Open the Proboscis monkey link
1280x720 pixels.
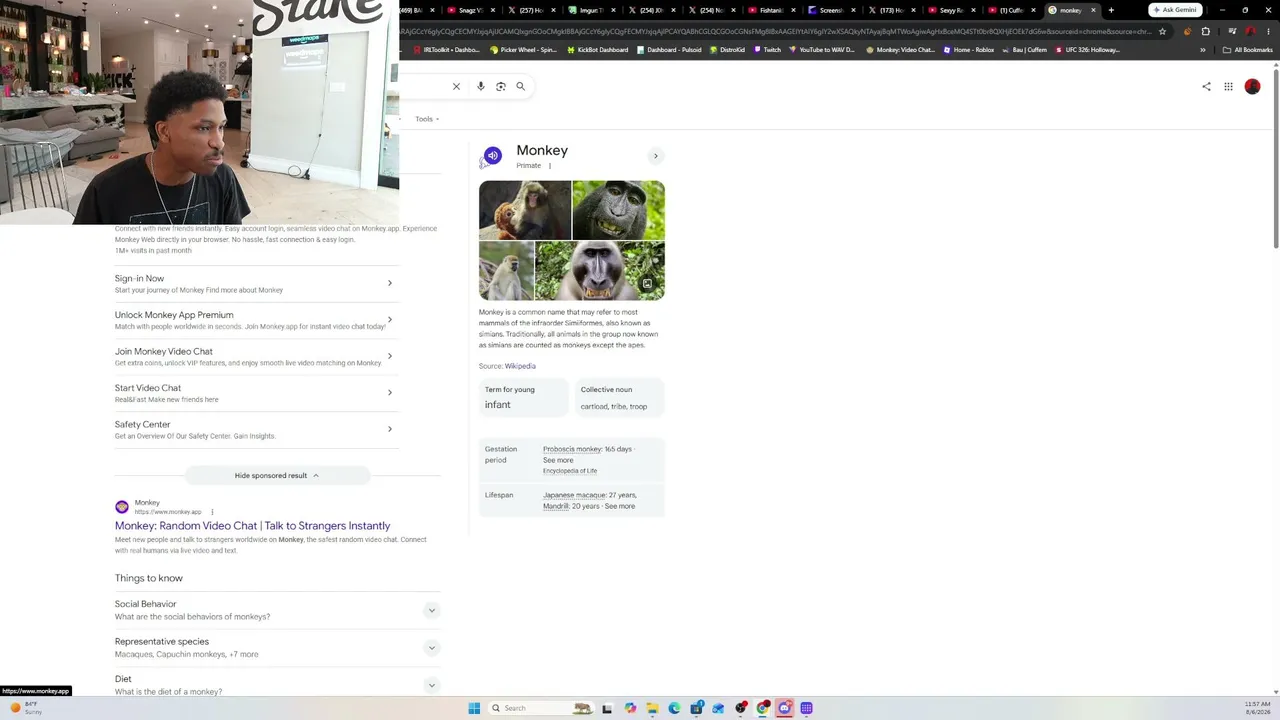click(x=572, y=449)
